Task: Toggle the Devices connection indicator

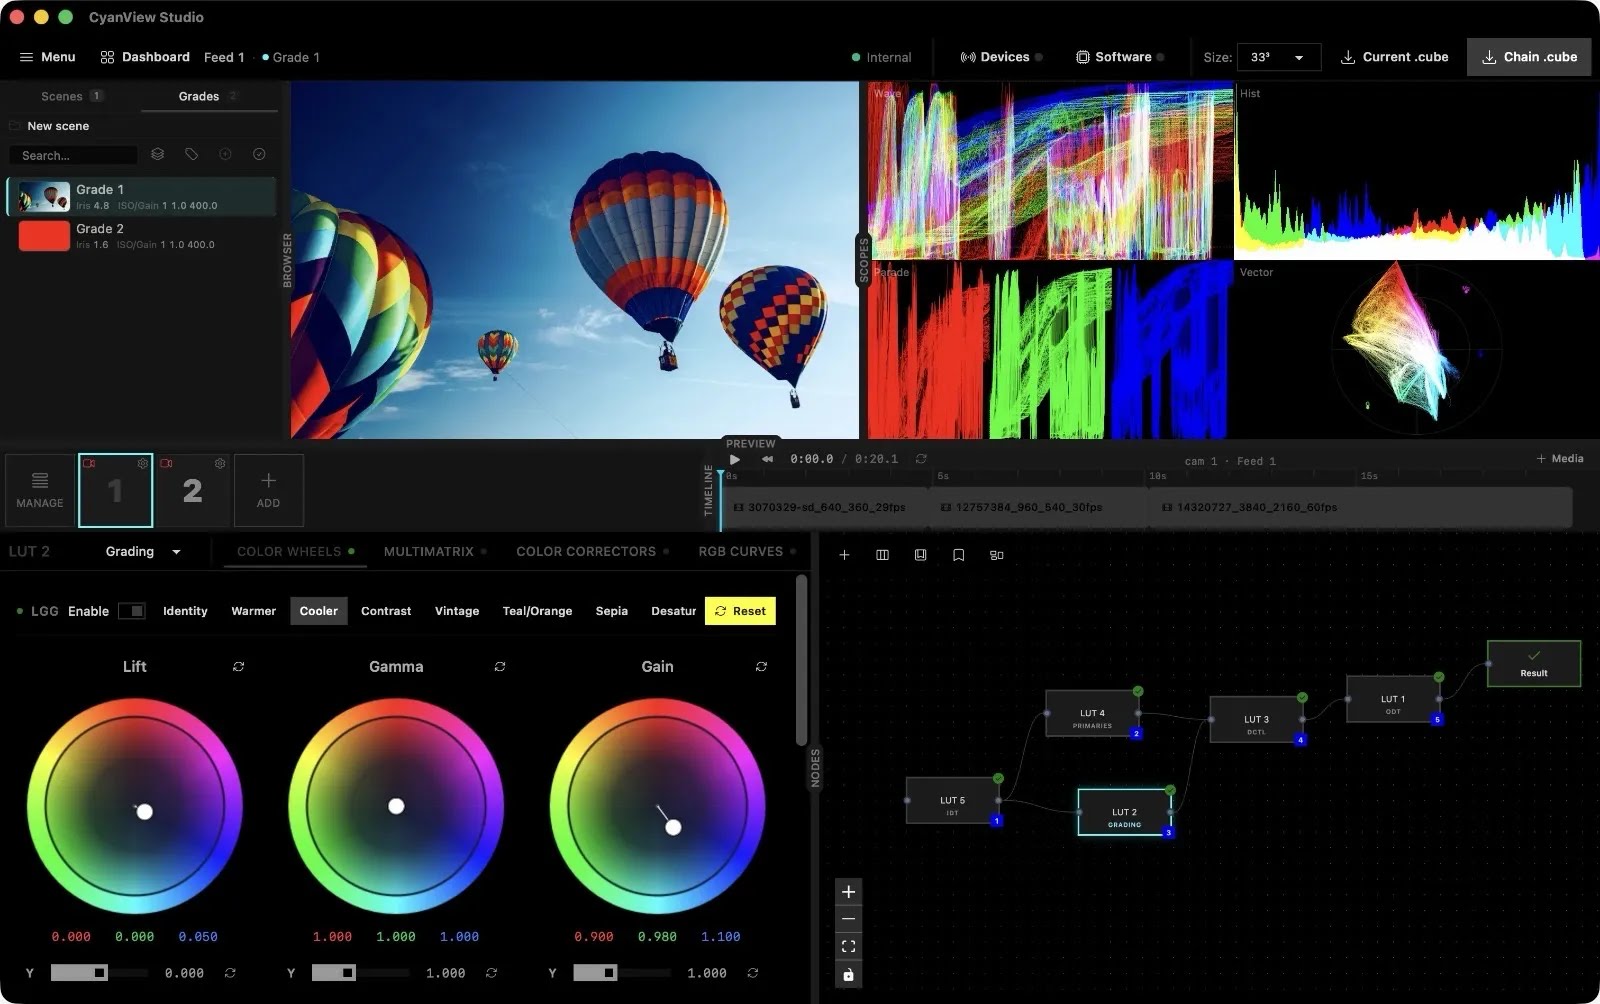Action: point(1038,57)
